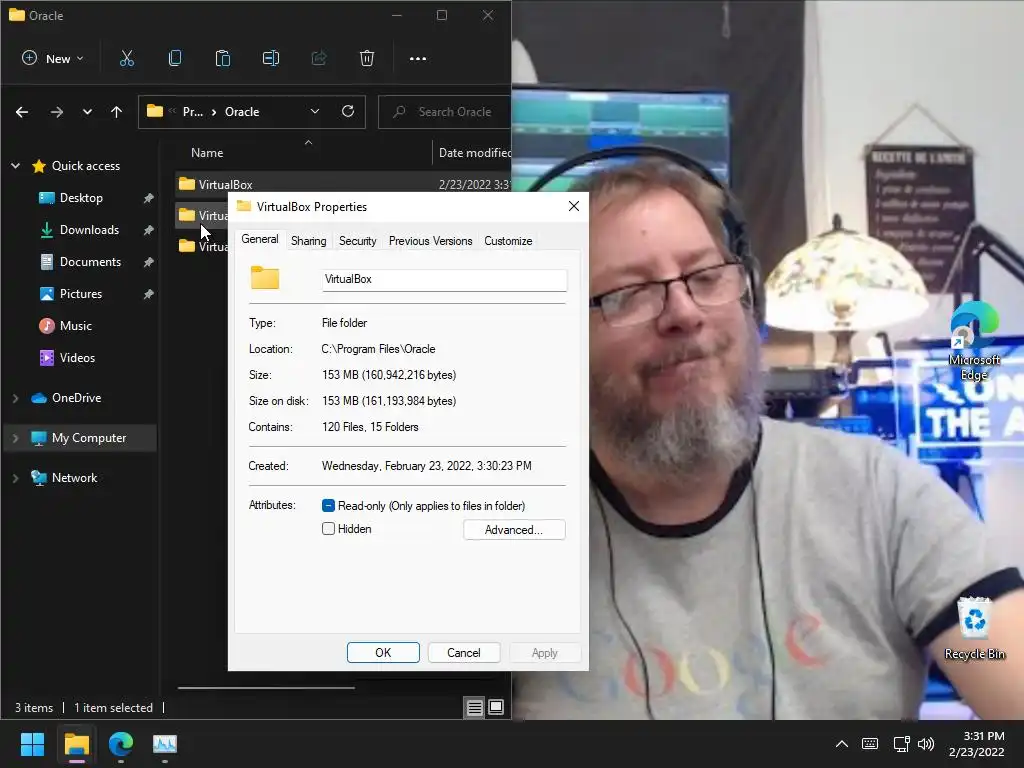
Task: Expand the address bar history dropdown
Action: (315, 112)
